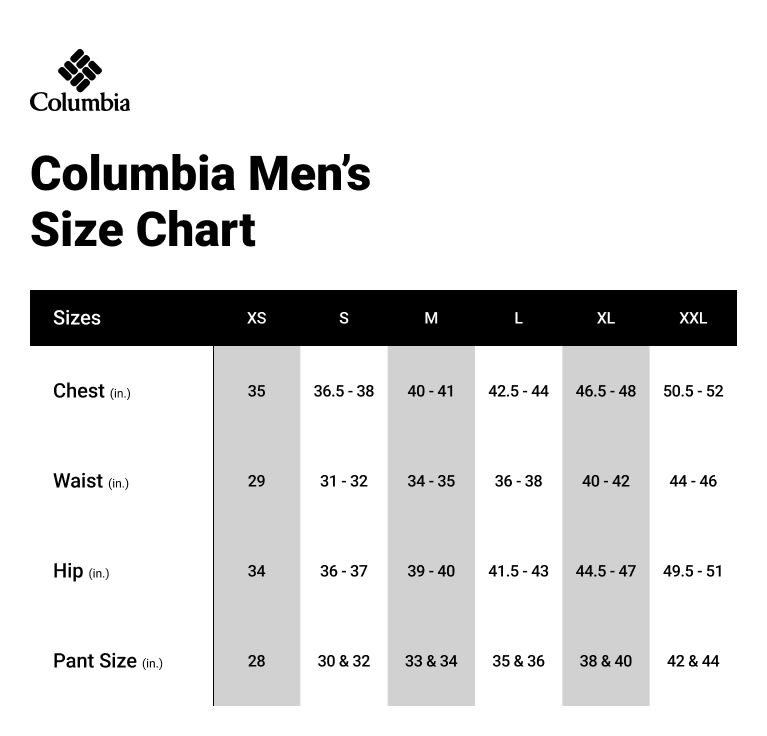Click chest value 36.5 - 38
The width and height of the screenshot is (767, 736).
344,391
